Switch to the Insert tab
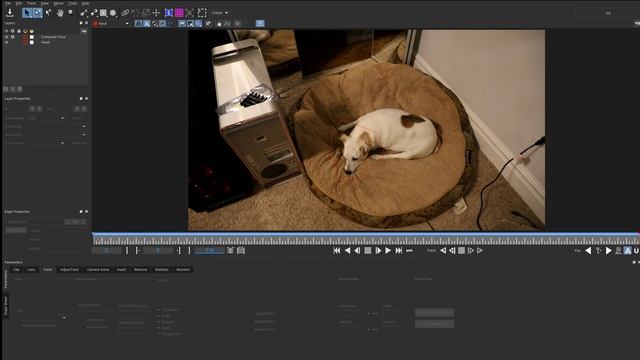 121,270
